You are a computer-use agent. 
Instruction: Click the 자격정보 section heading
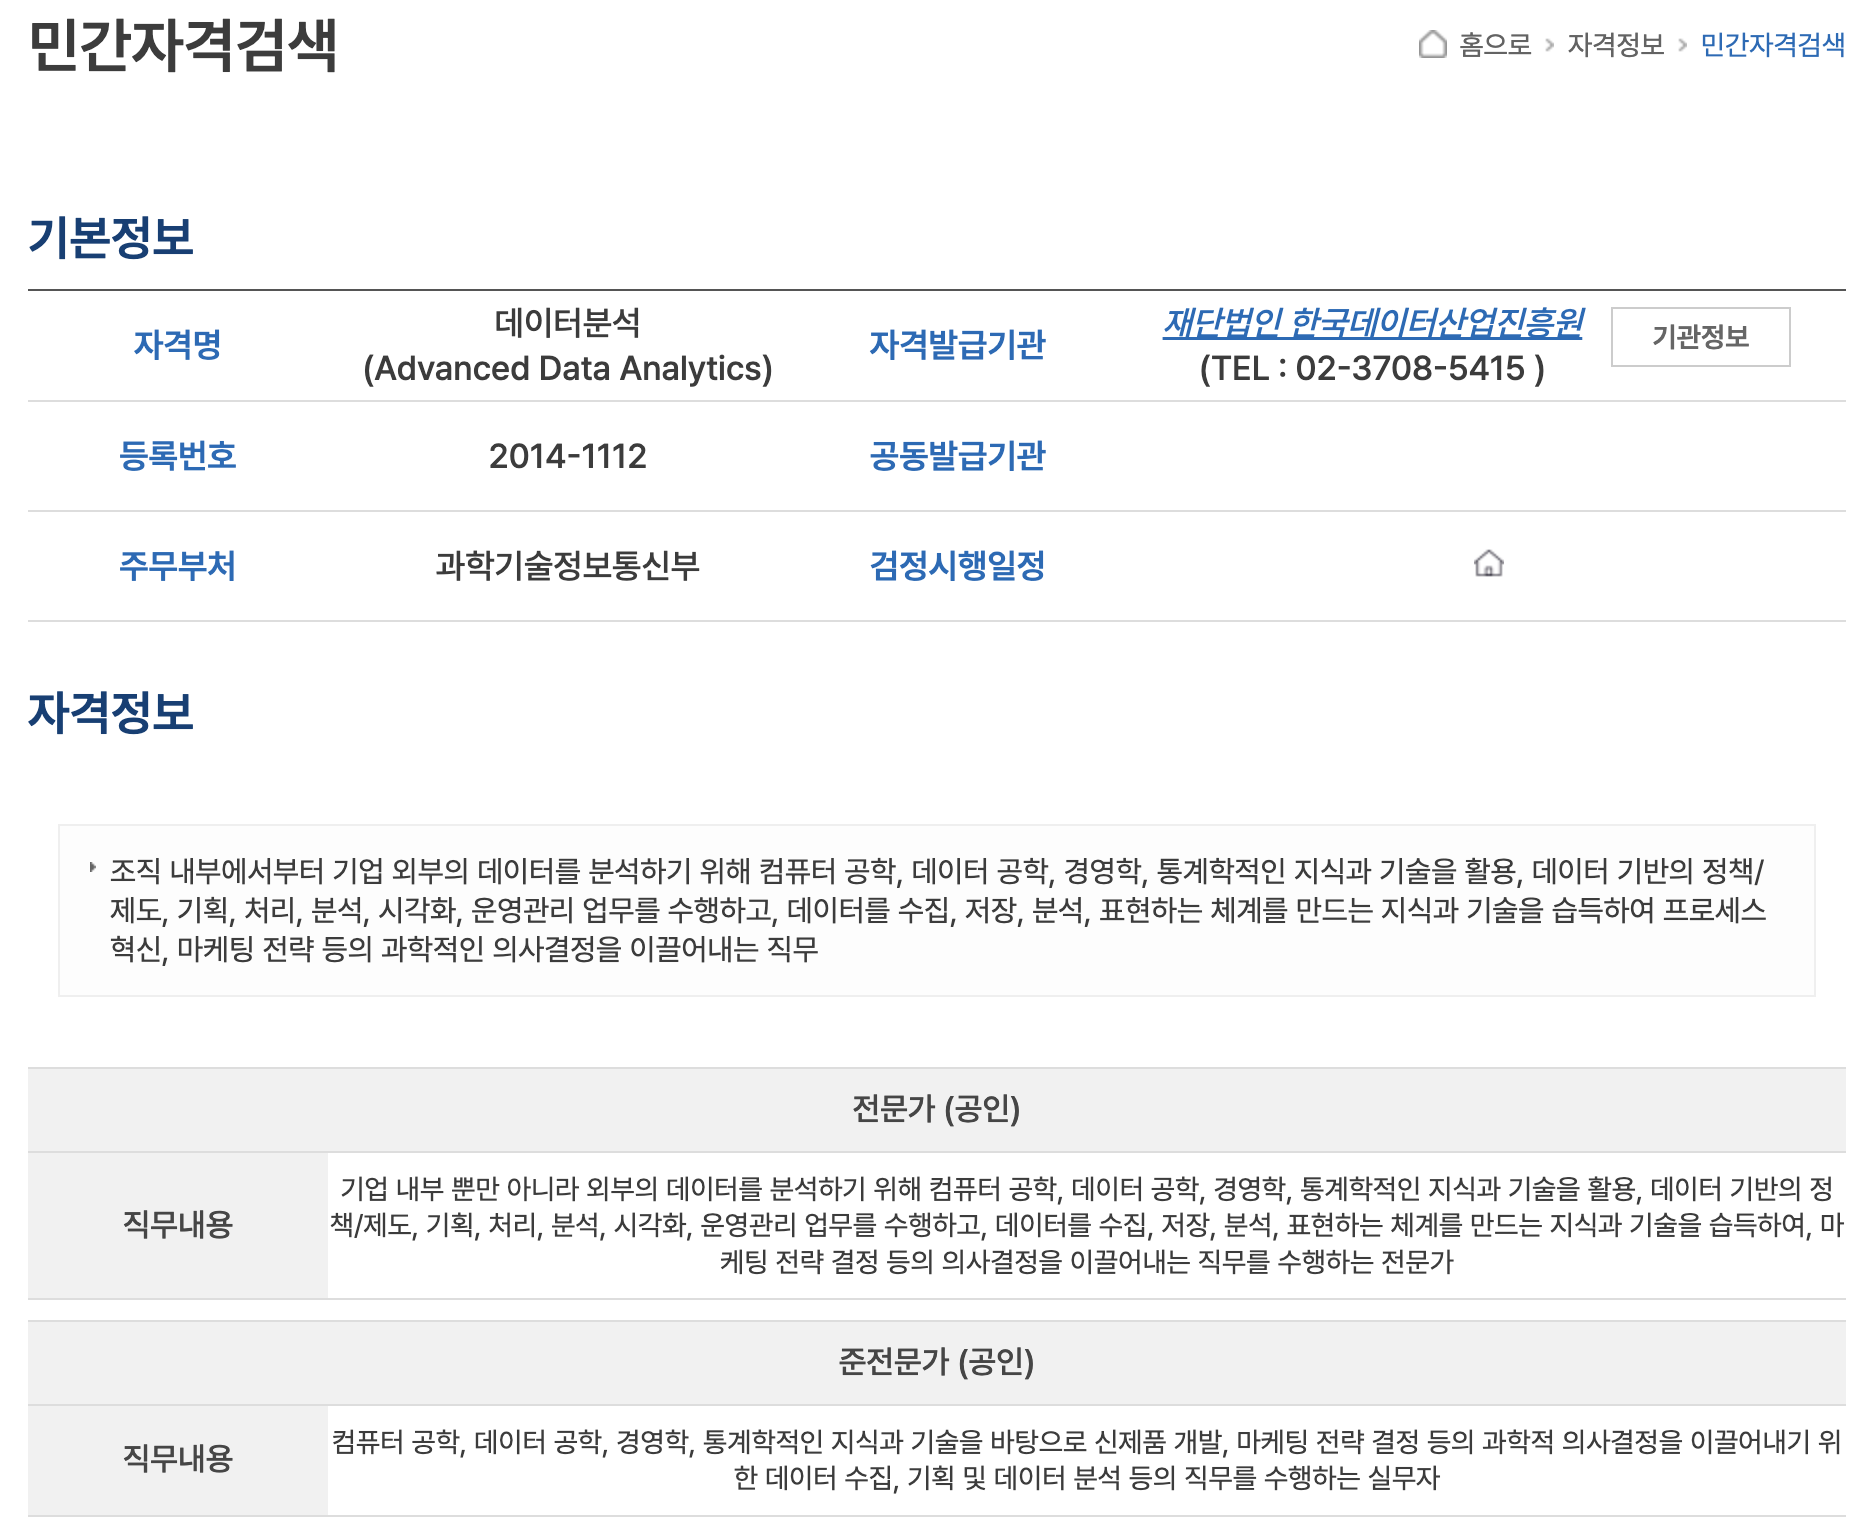click(x=111, y=712)
